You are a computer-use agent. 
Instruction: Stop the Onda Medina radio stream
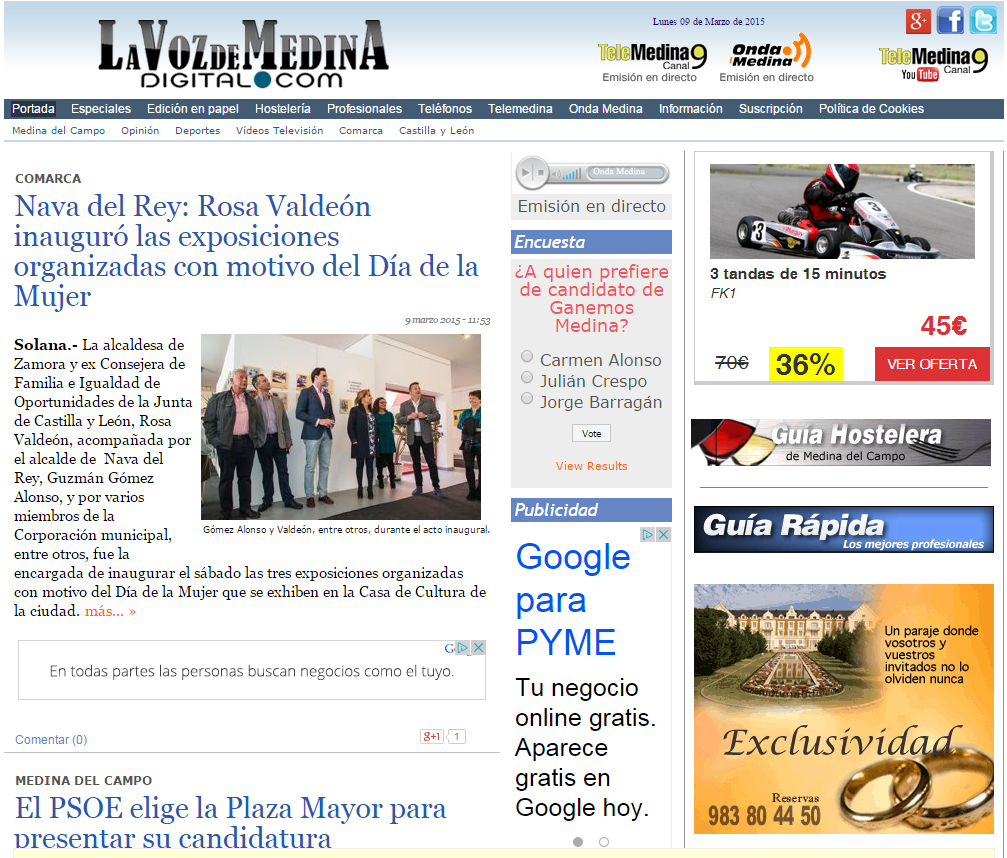(541, 173)
